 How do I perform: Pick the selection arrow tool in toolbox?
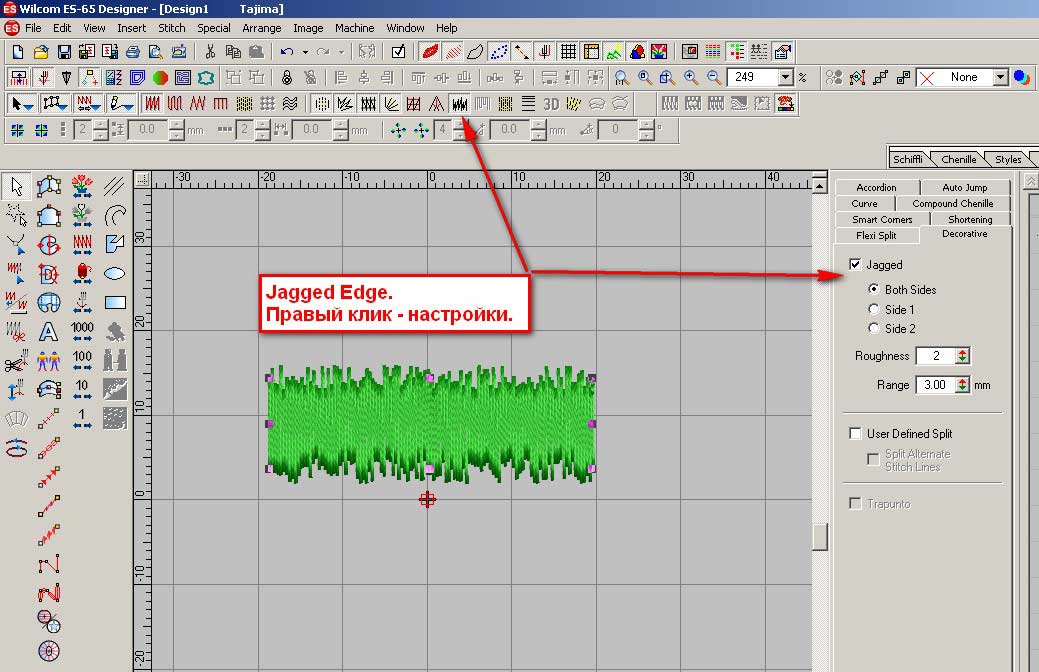[16, 187]
